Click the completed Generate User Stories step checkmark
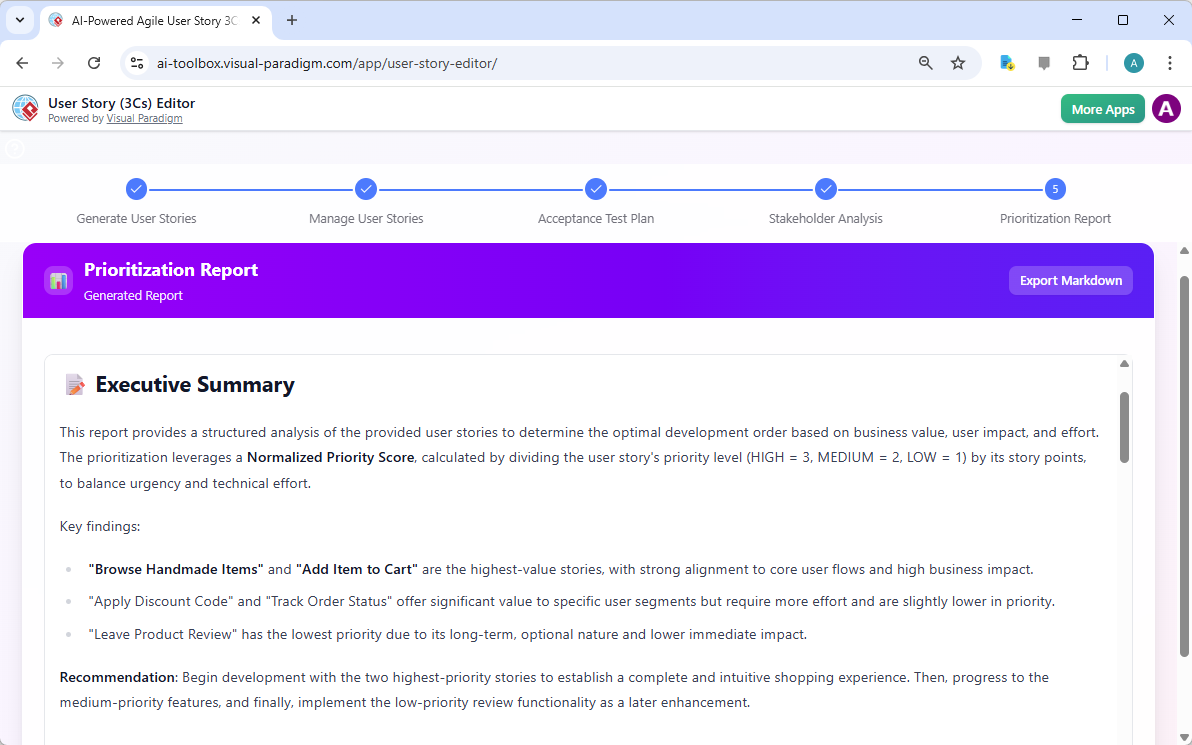 pos(136,189)
